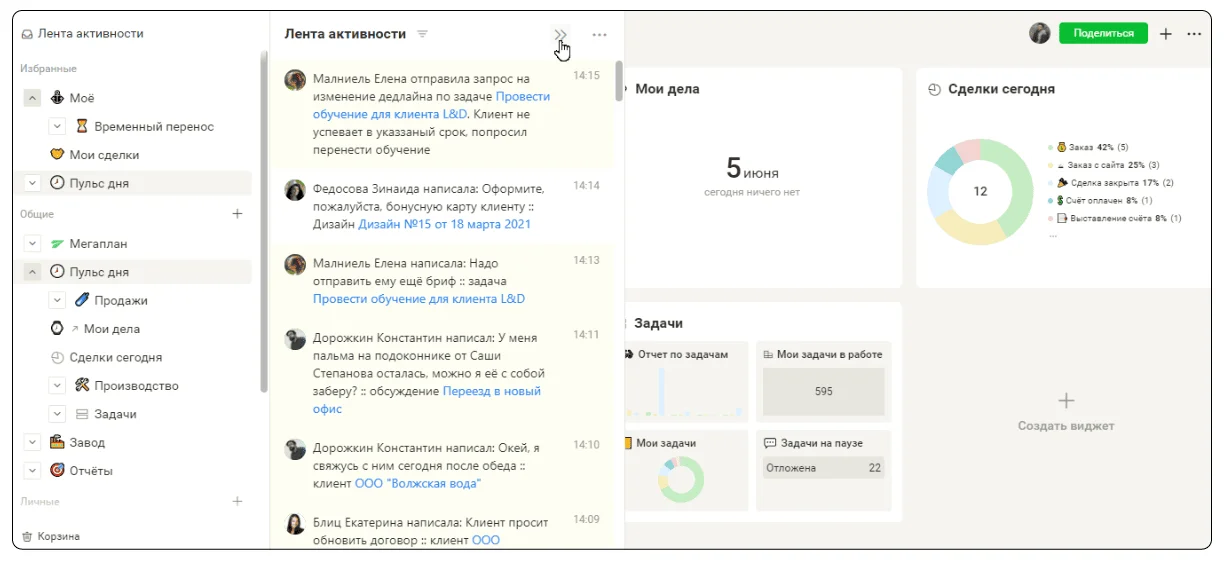Click the tools icon of Производство
This screenshot has height=563, width=1224.
[82, 385]
